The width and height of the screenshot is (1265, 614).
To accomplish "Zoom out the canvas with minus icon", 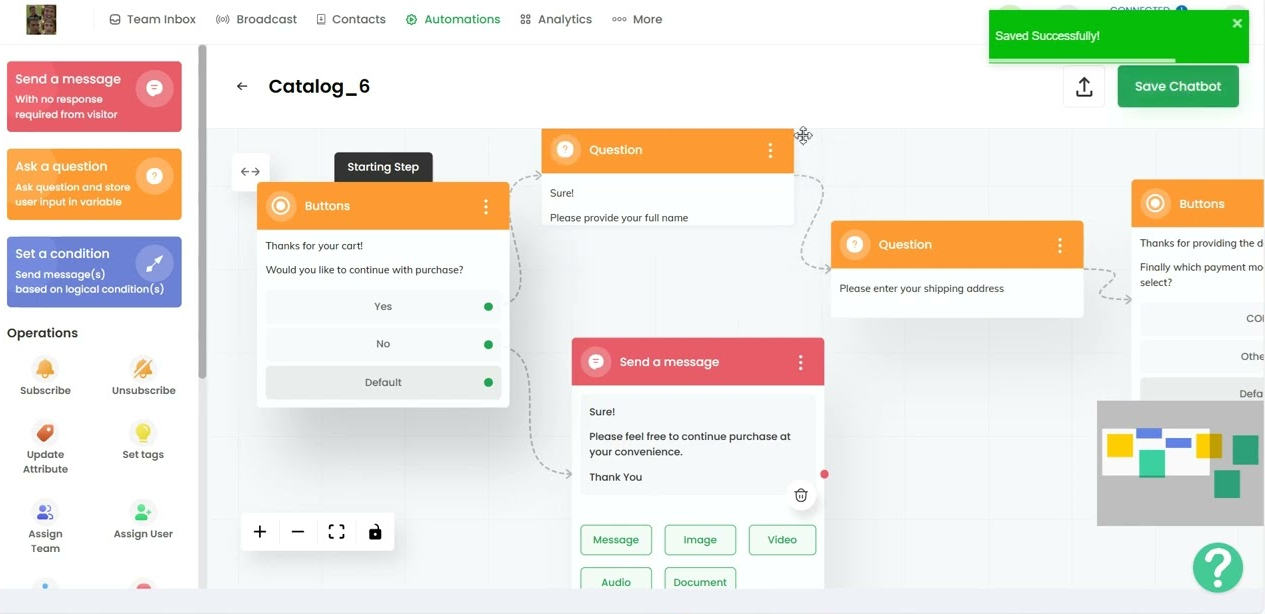I will coord(298,532).
